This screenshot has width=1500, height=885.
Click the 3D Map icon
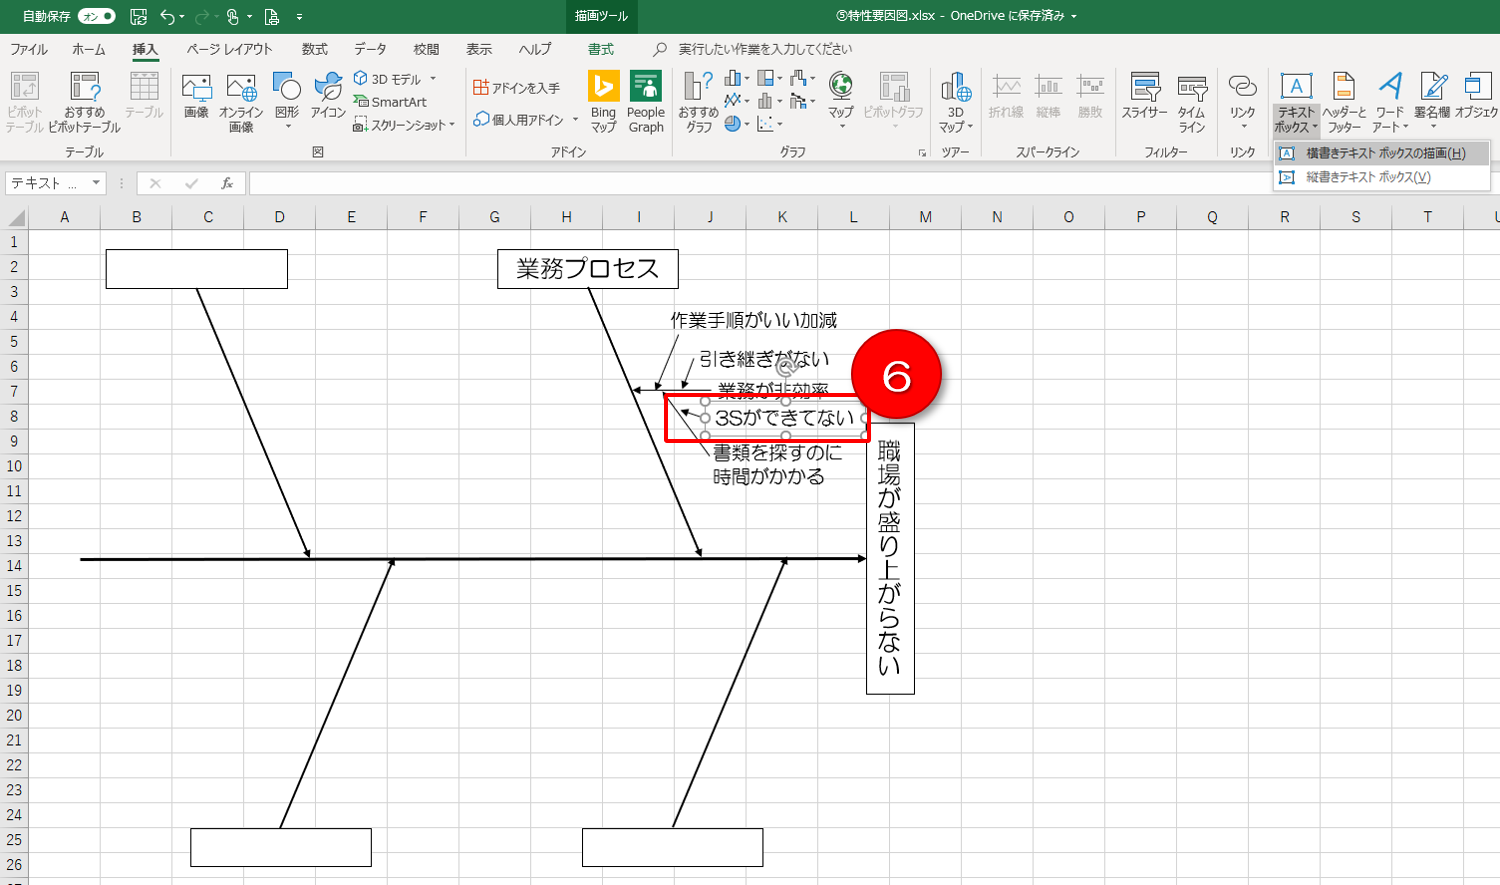(955, 101)
